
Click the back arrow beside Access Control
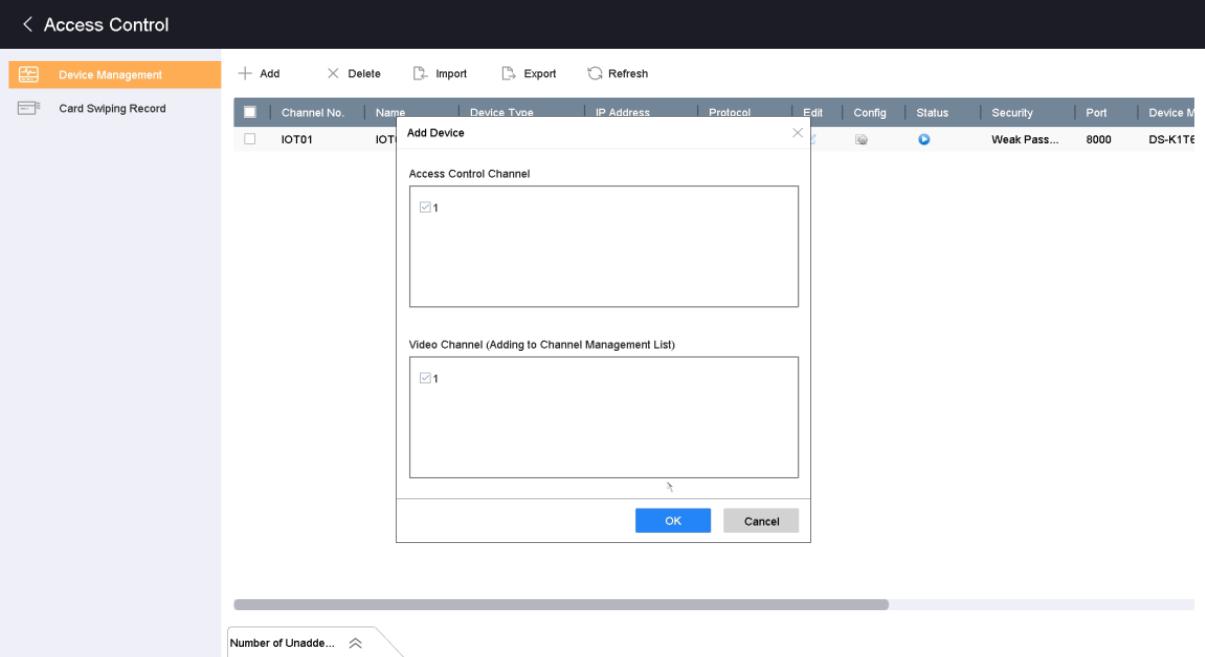coord(27,24)
